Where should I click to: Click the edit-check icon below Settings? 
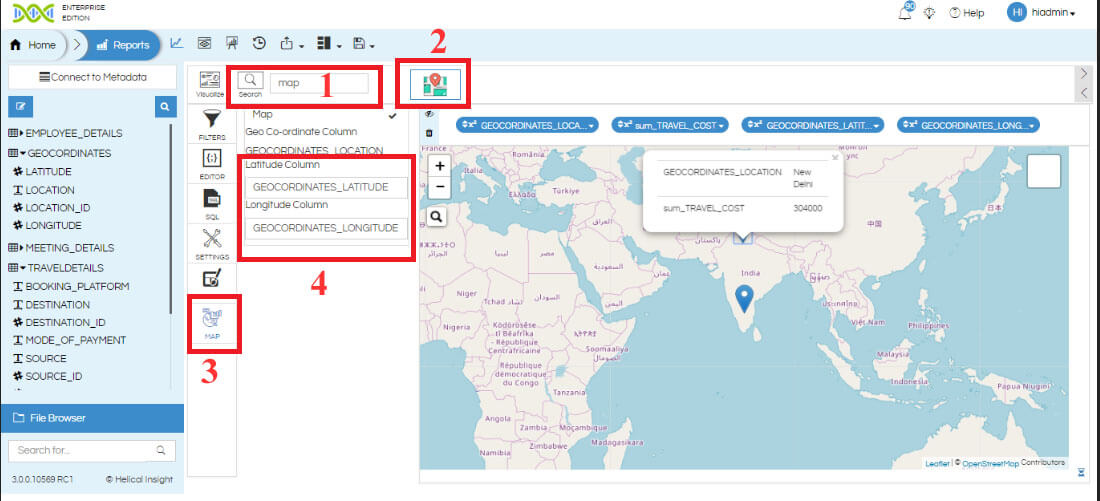[x=211, y=279]
